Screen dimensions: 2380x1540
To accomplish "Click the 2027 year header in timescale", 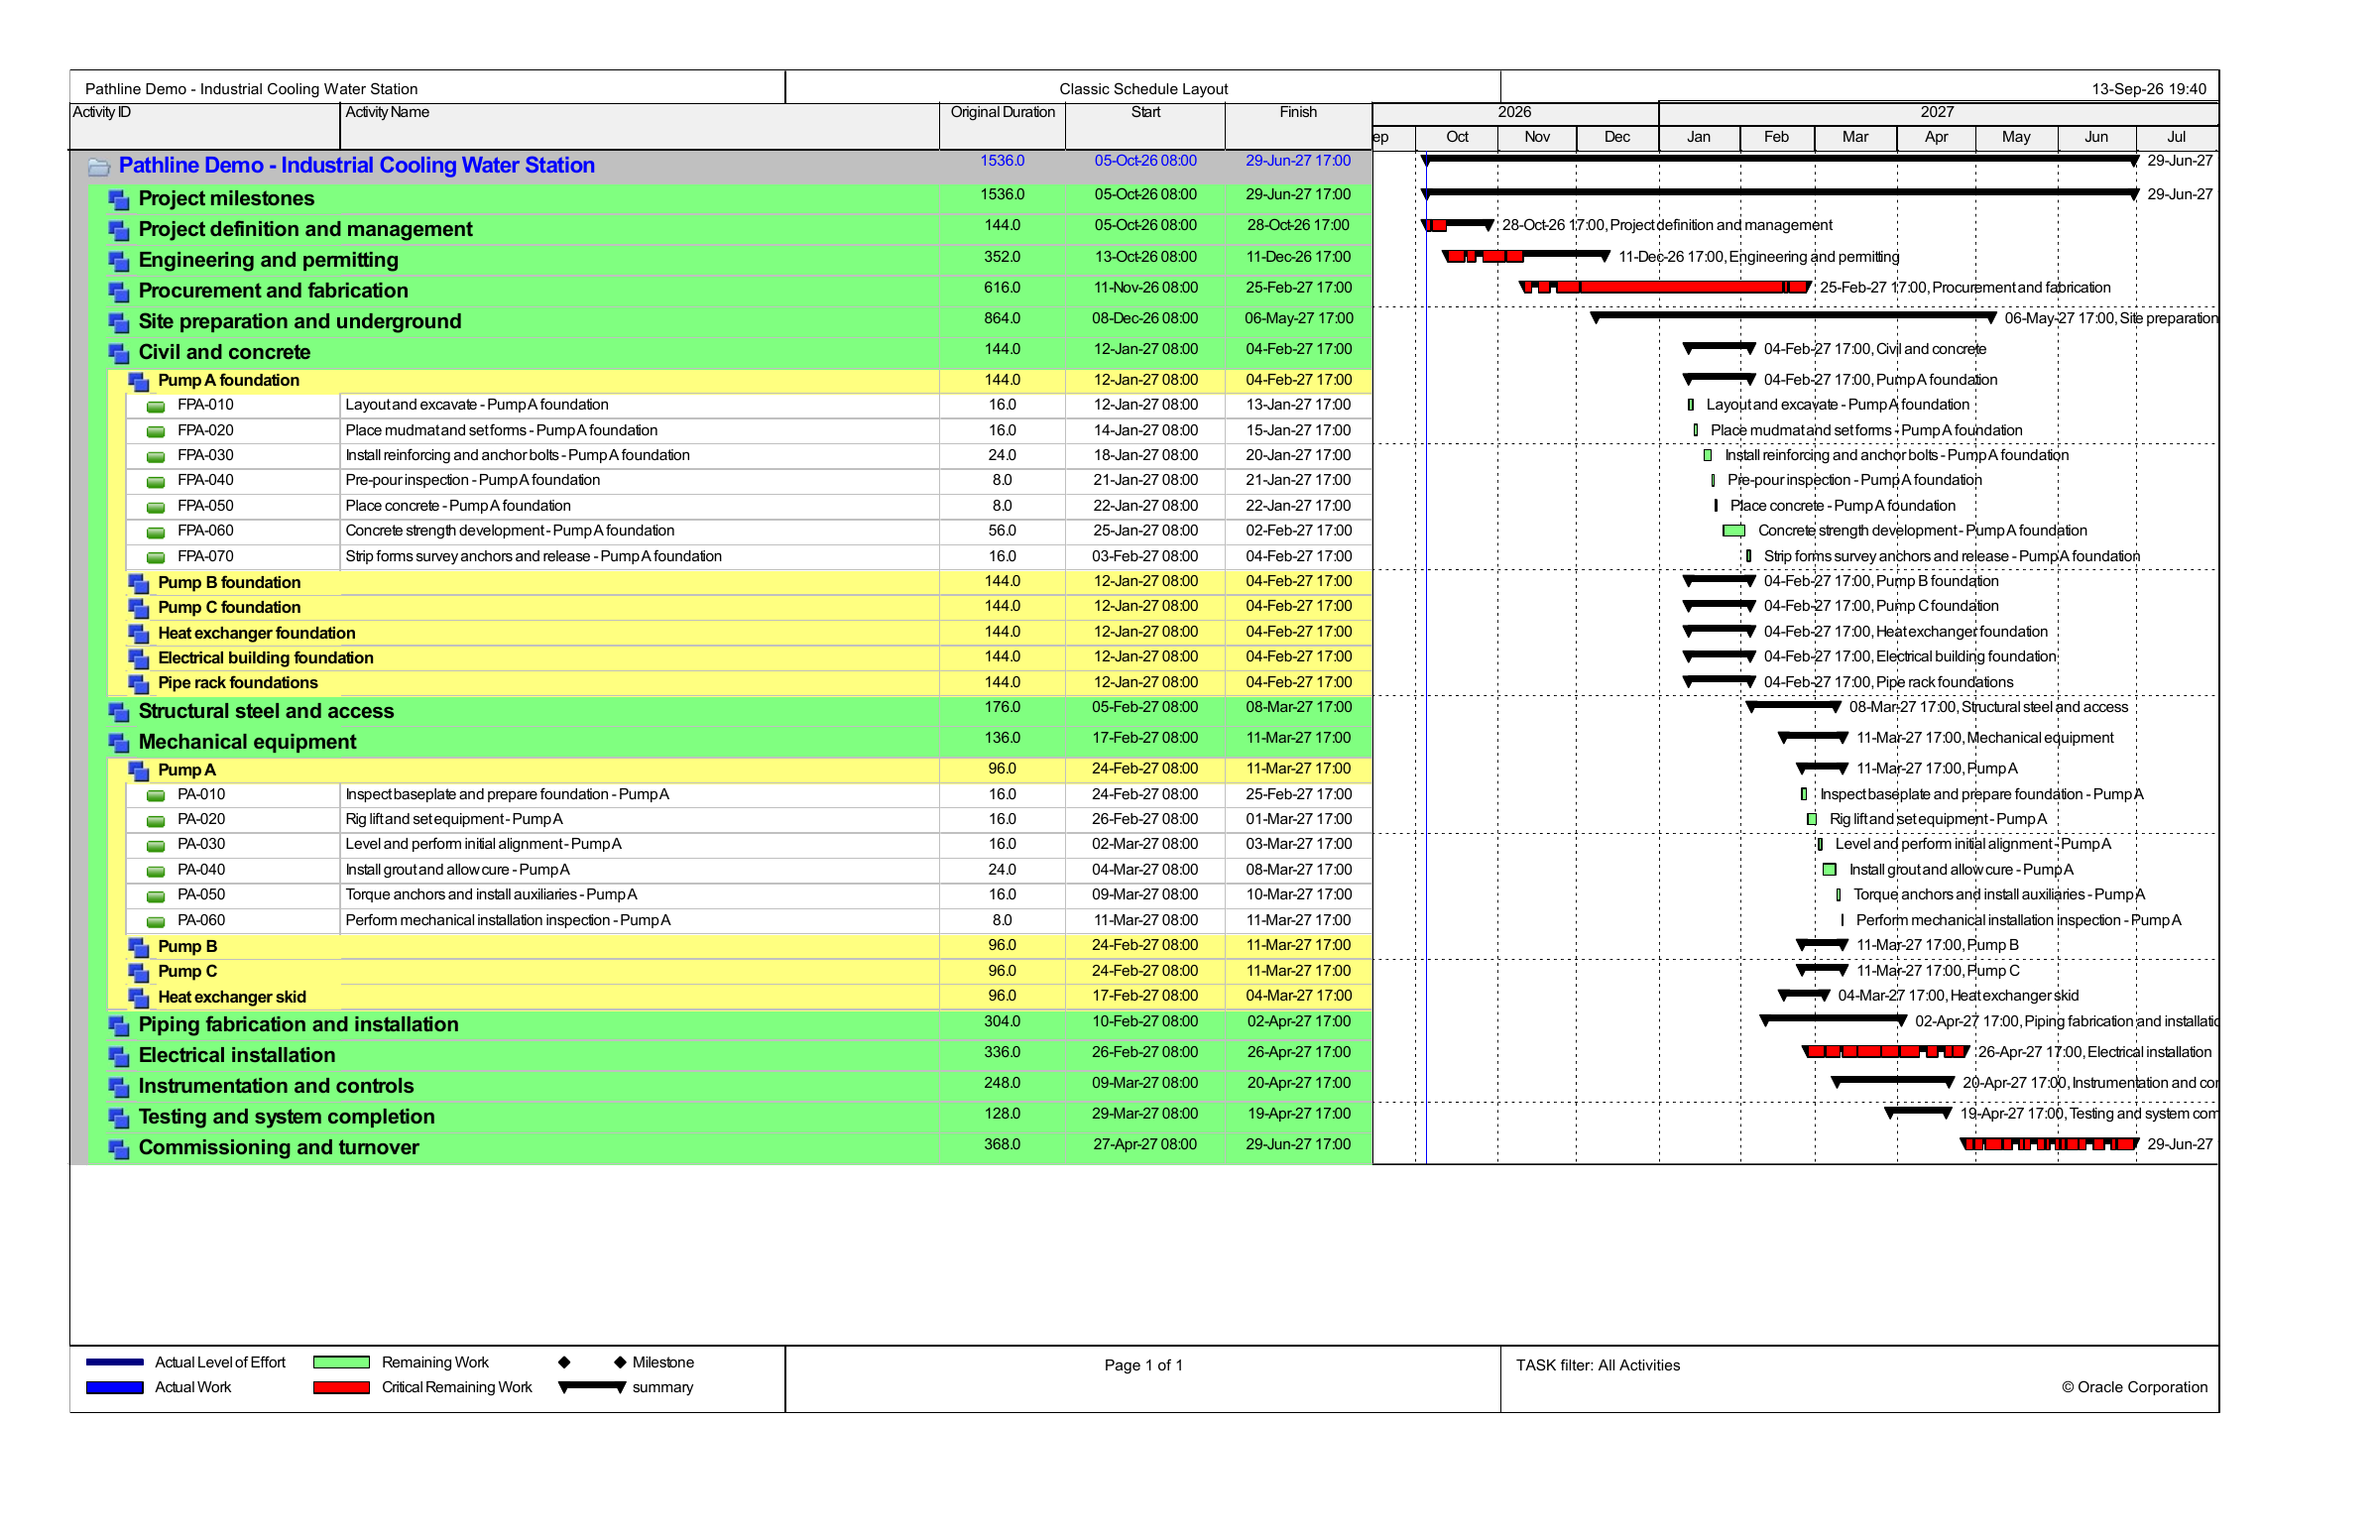I will (1938, 113).
